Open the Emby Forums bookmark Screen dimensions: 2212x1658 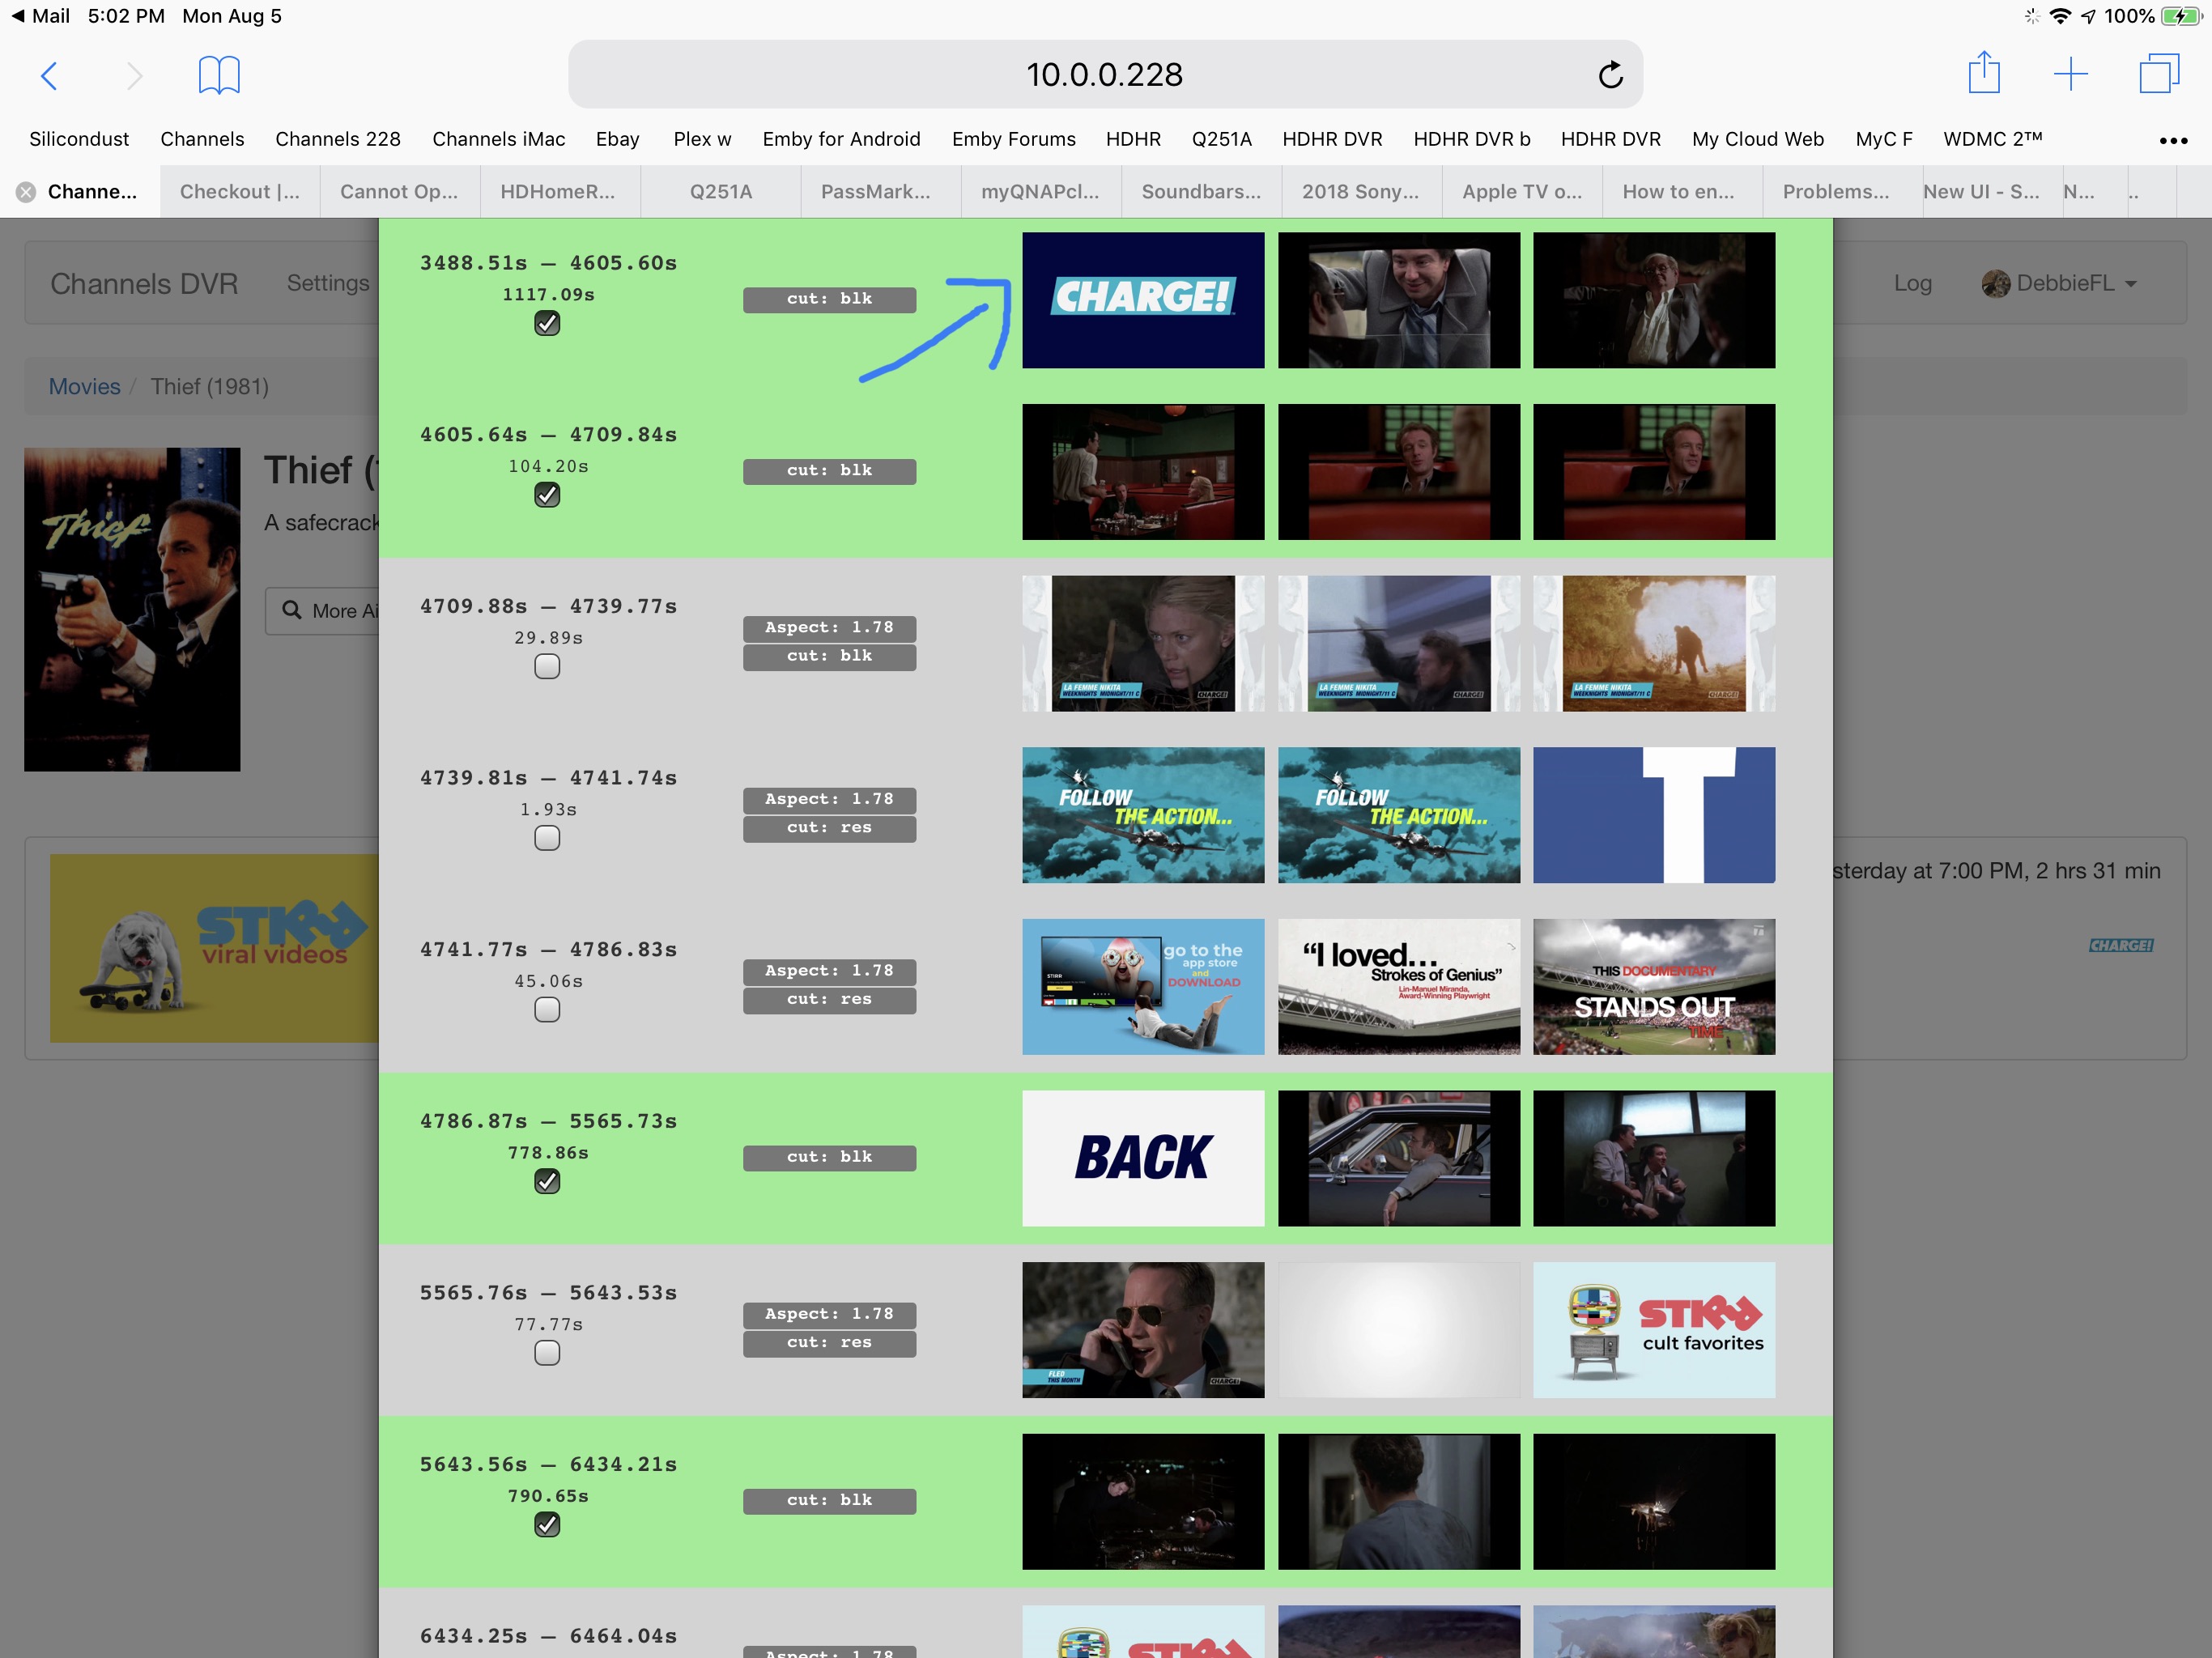(1013, 139)
